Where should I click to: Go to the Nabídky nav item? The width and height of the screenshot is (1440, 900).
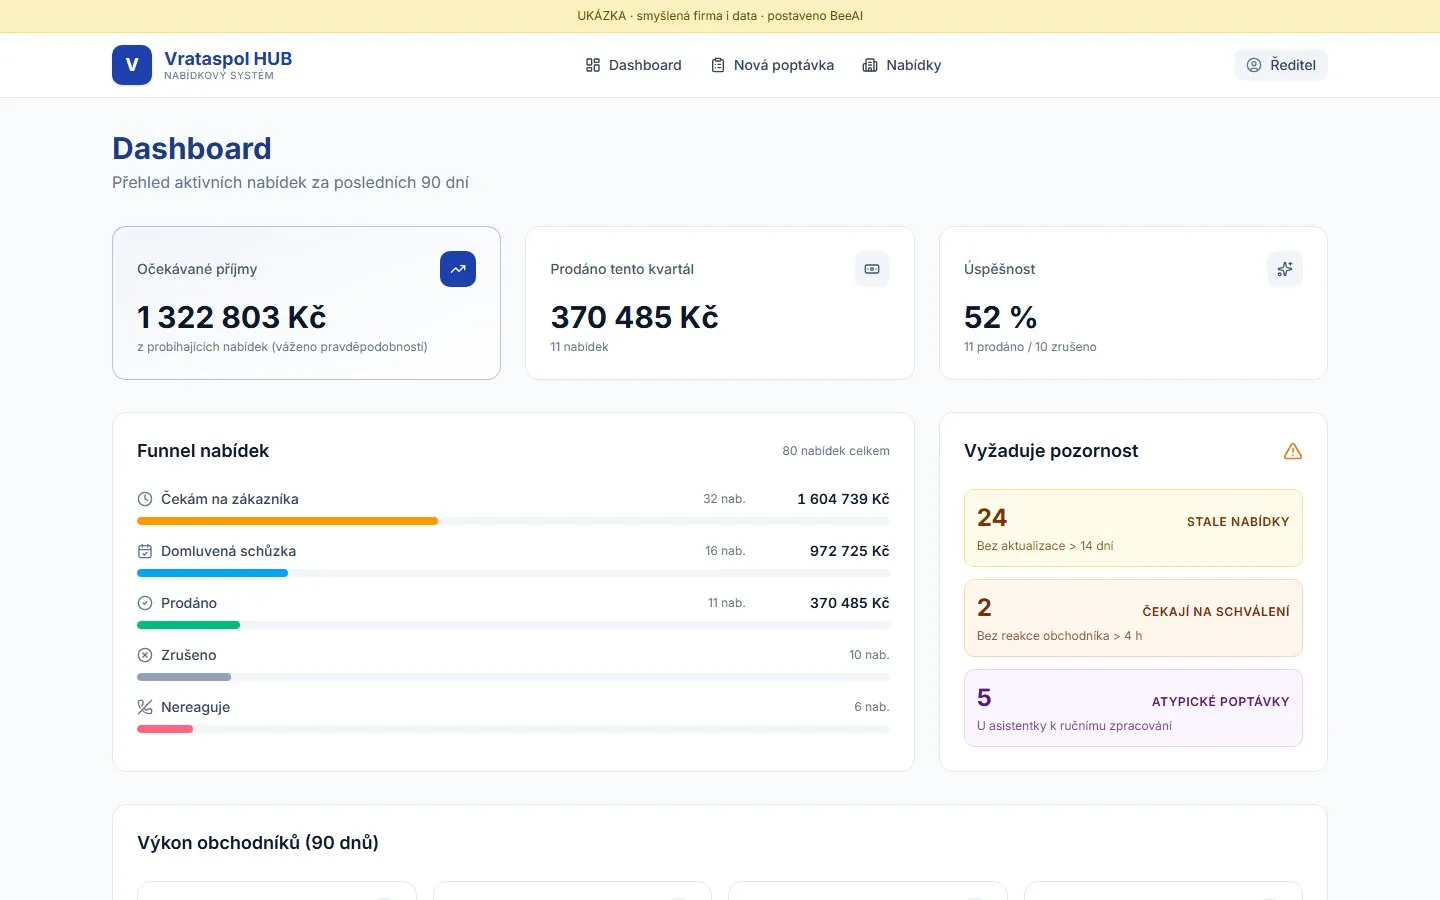click(x=902, y=65)
